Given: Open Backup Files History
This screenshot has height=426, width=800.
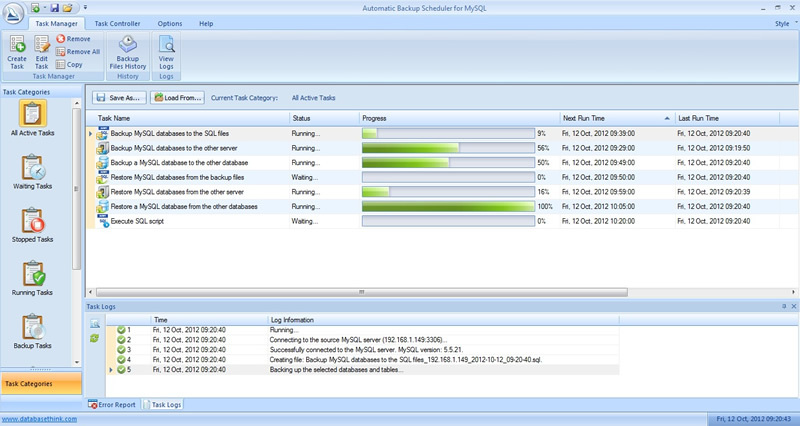Looking at the screenshot, I should click(128, 52).
